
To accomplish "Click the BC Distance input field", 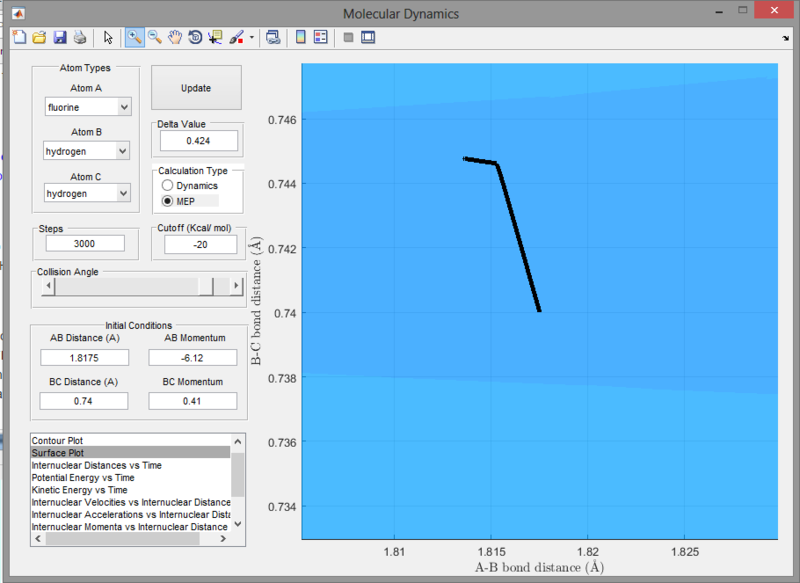I will coord(84,401).
